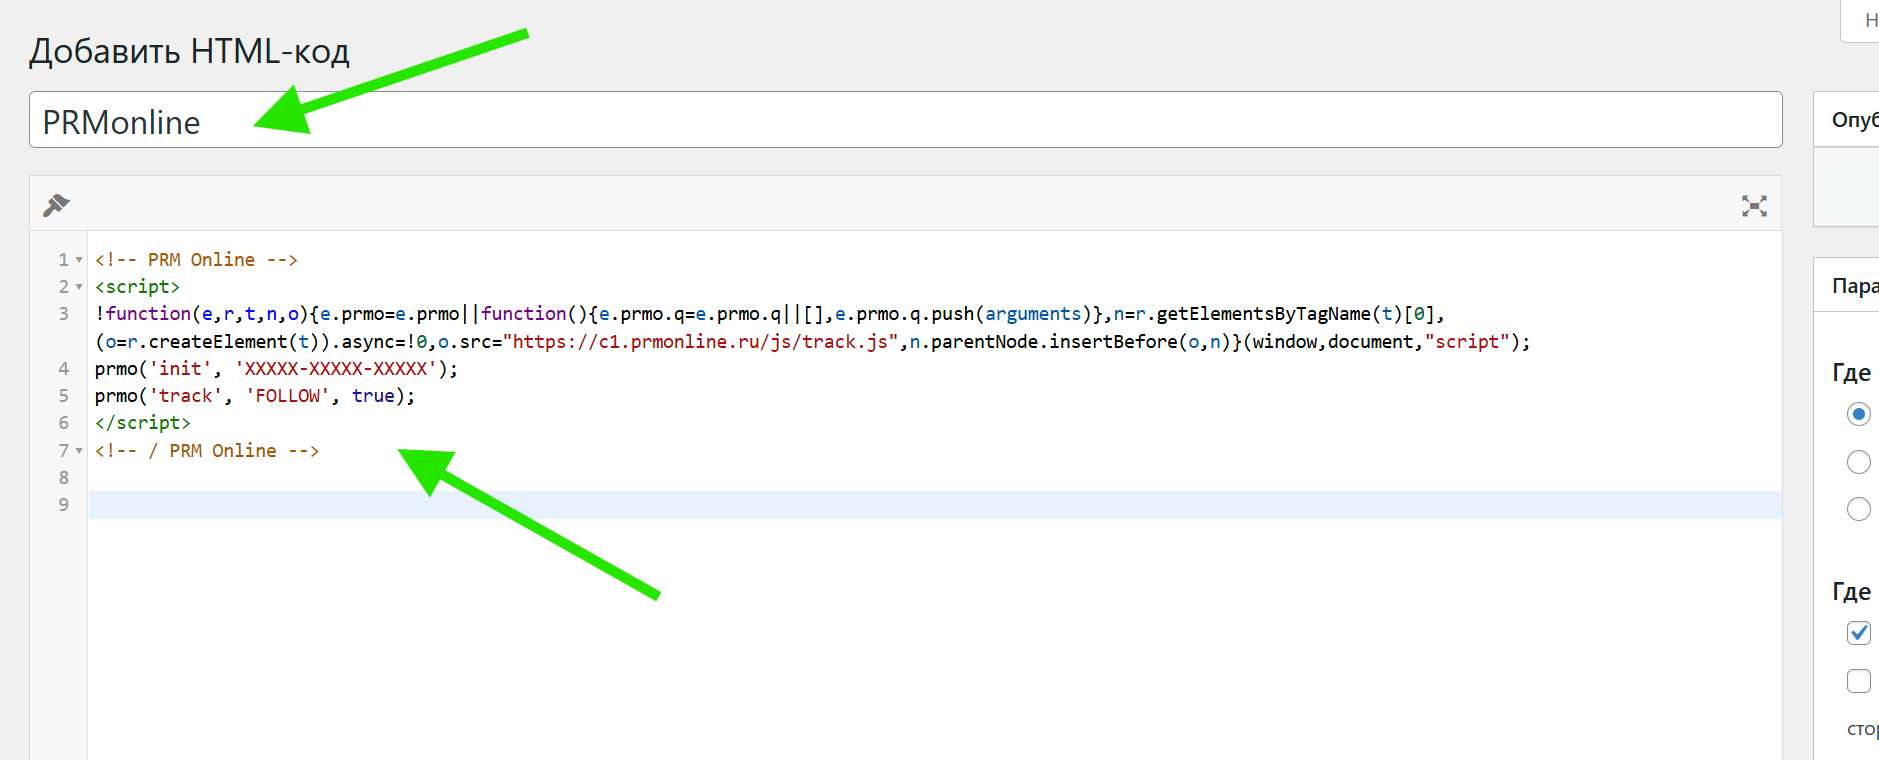Click the track.js URL string in code
Screen dimensions: 1879x760
(700, 342)
